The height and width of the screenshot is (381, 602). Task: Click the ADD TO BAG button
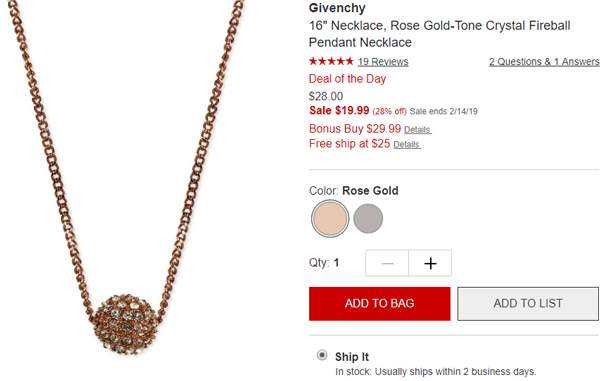point(379,303)
